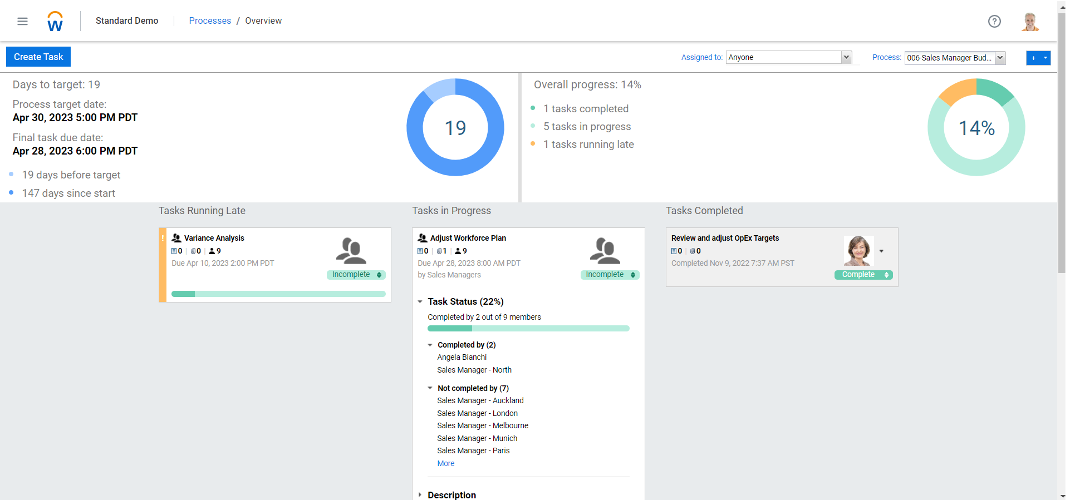1066x500 pixels.
Task: Open the Process selection dropdown
Action: coord(955,58)
